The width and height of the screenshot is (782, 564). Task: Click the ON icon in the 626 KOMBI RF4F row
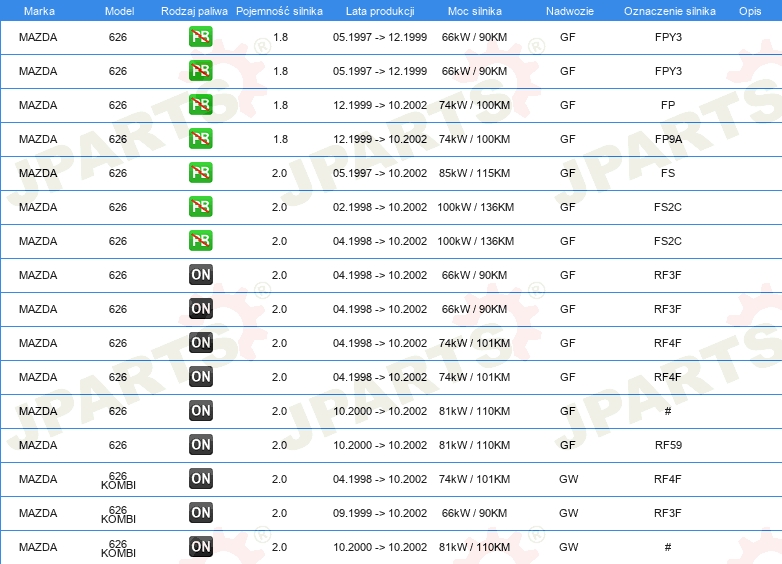[200, 478]
